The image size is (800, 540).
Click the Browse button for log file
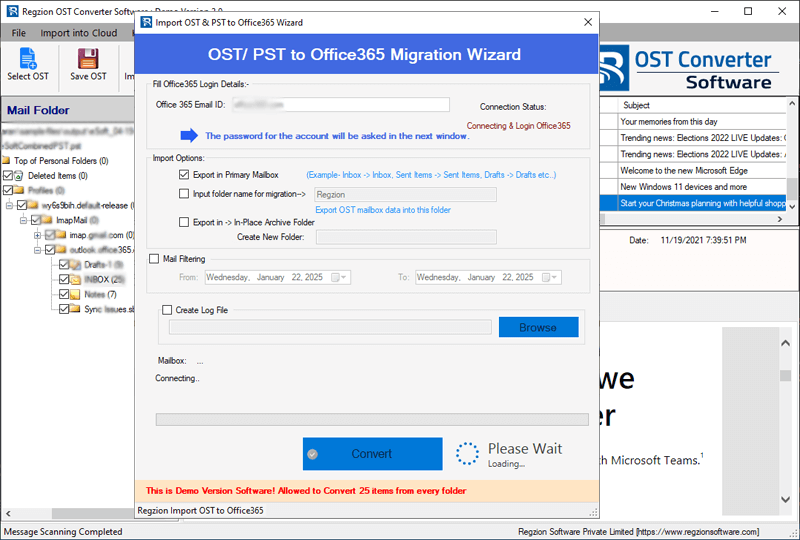click(538, 327)
